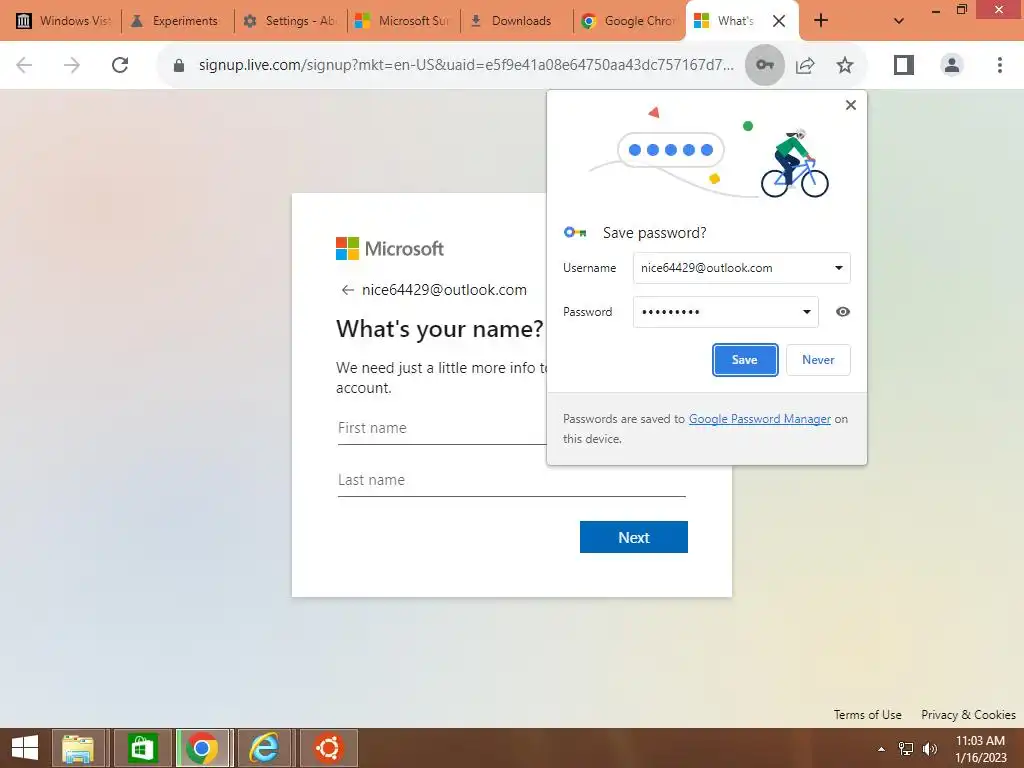The height and width of the screenshot is (768, 1024).
Task: Reload the current page
Action: pos(120,65)
